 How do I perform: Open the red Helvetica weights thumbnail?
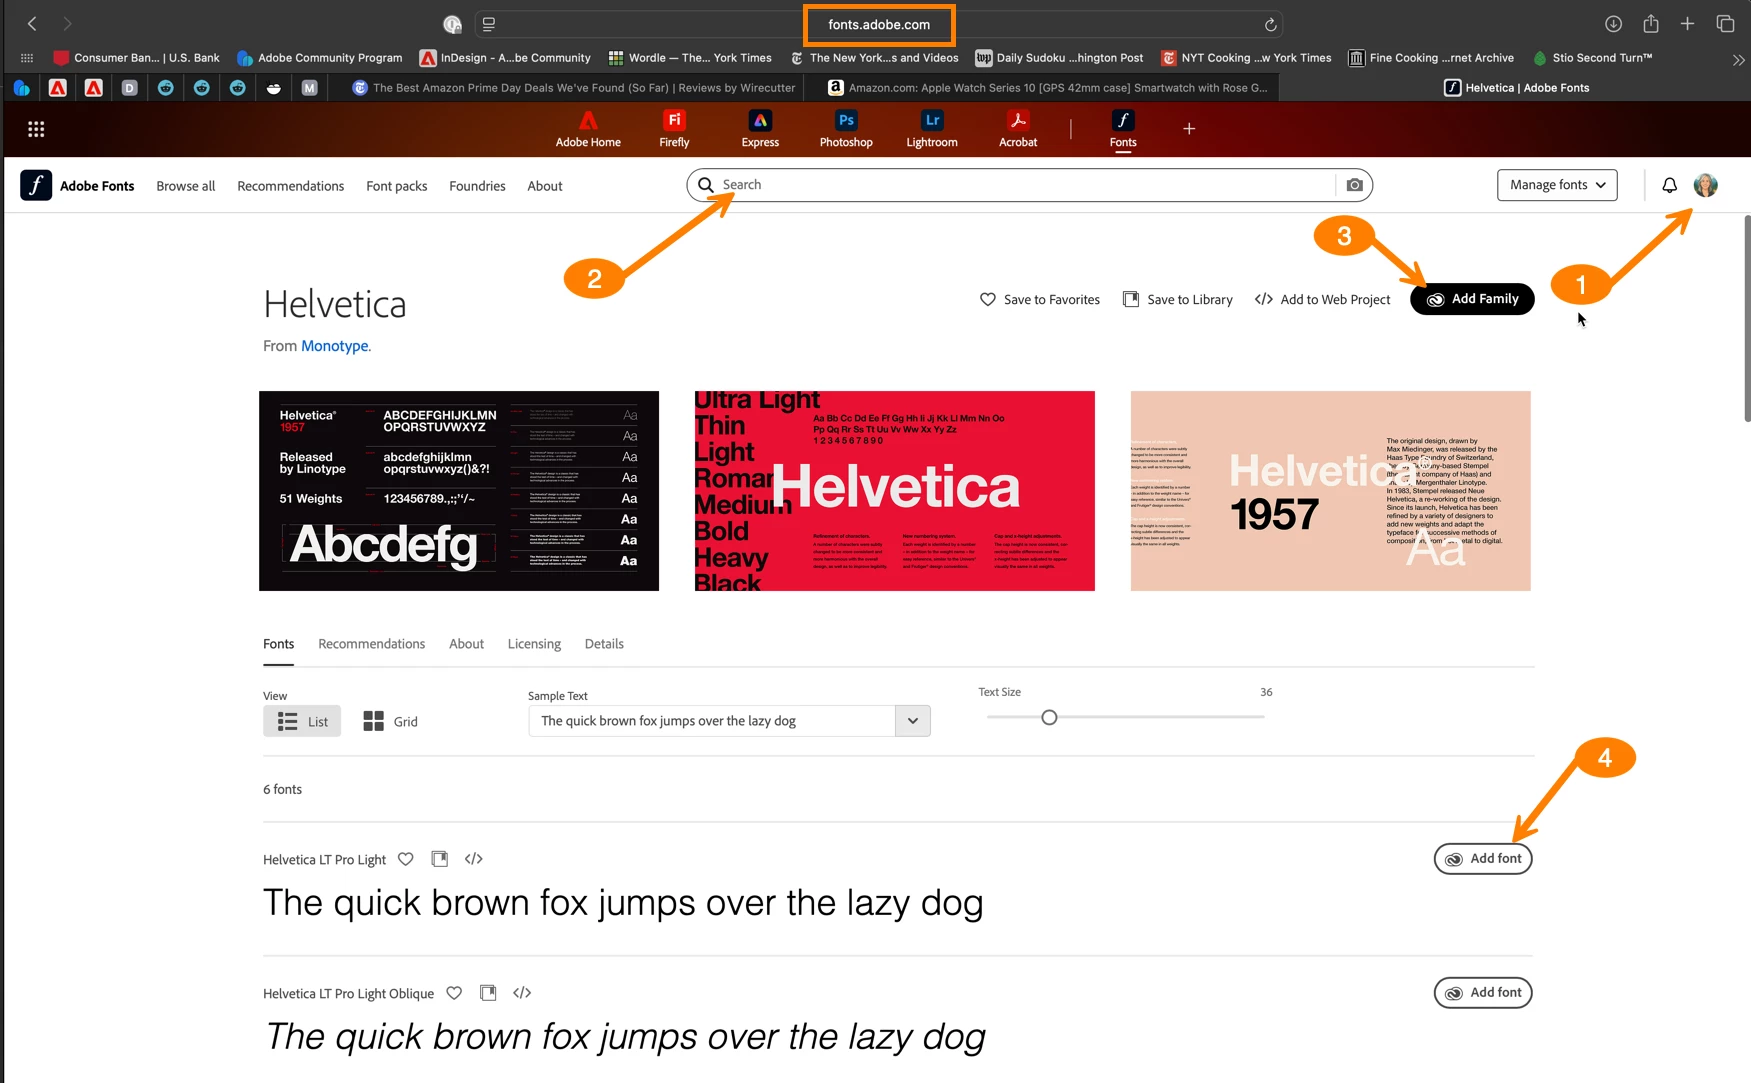(x=895, y=491)
